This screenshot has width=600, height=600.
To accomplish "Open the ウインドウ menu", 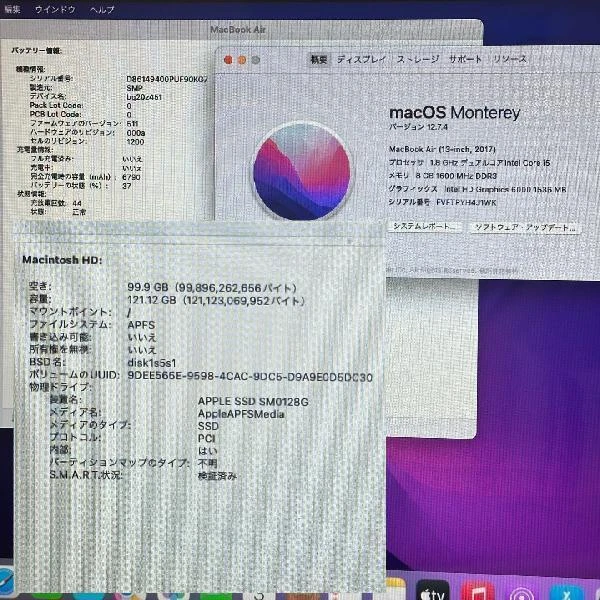I will [55, 9].
